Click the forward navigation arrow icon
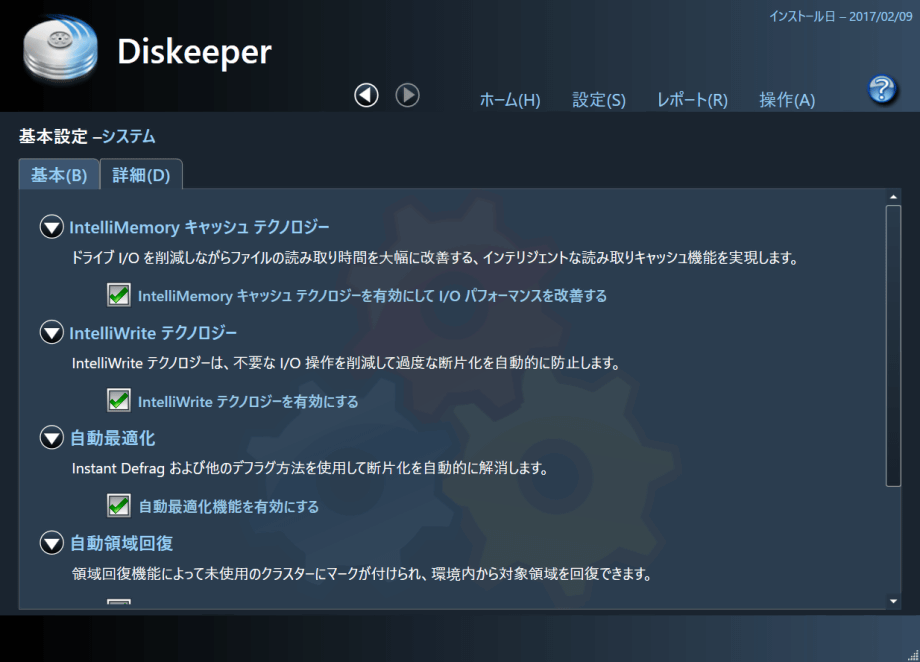The image size is (920, 662). pos(407,95)
